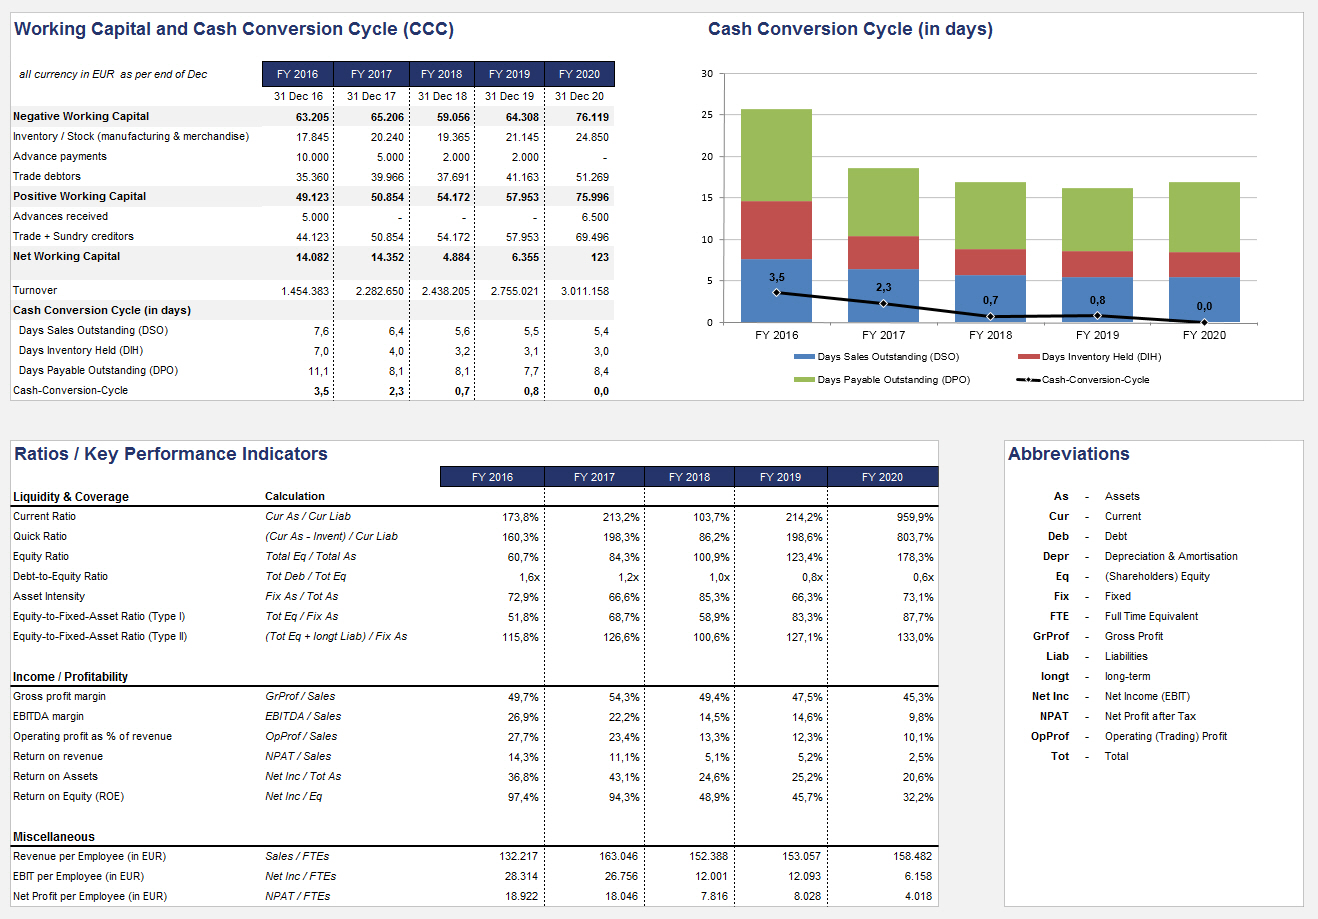Viewport: 1318px width, 919px height.
Task: Click the FY 2020 header in Working Capital table
Action: (x=579, y=74)
